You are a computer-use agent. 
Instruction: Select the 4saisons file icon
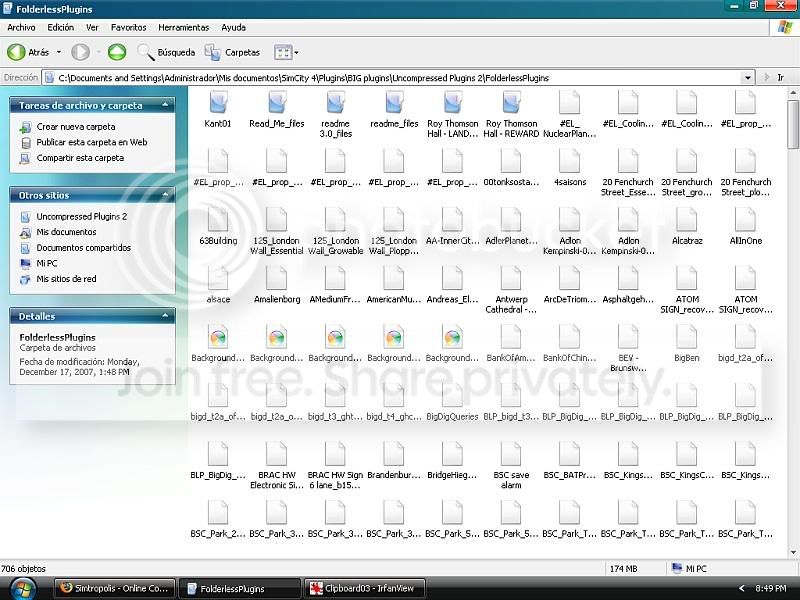570,162
